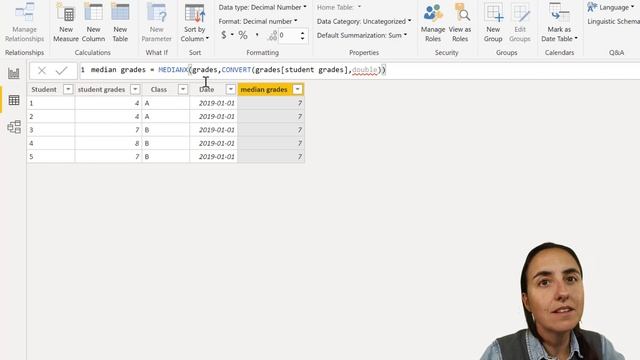This screenshot has width=640, height=360.
Task: Select the Student column header
Action: tap(44, 89)
